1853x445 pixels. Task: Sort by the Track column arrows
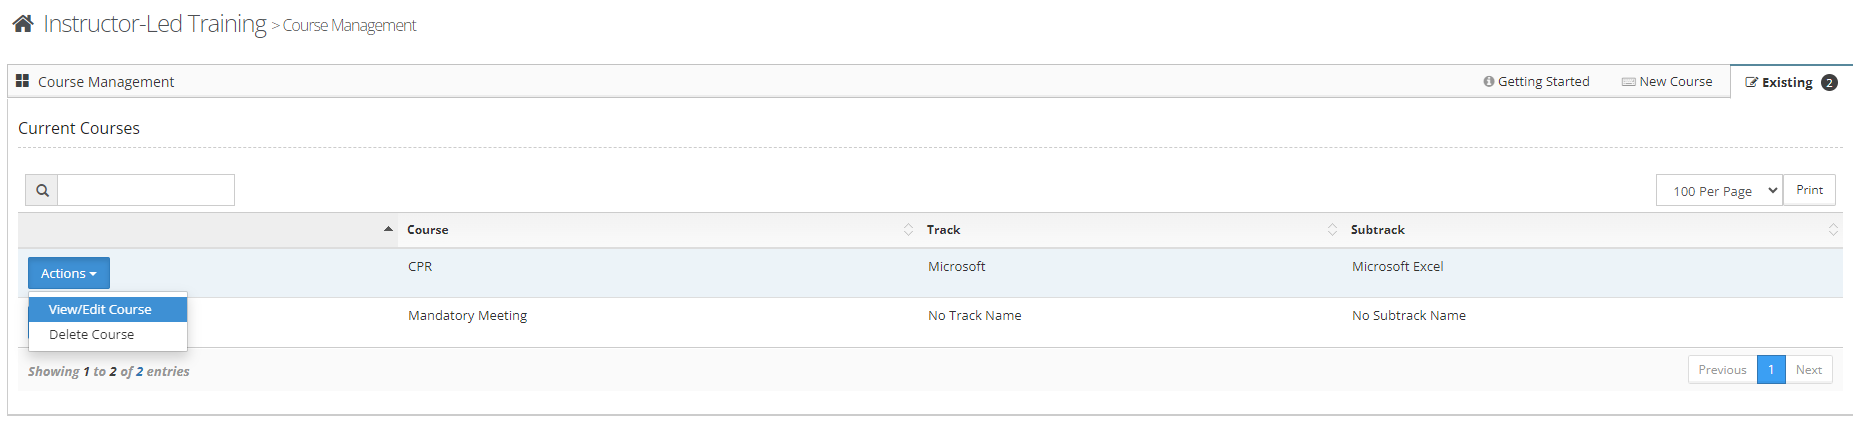1332,230
